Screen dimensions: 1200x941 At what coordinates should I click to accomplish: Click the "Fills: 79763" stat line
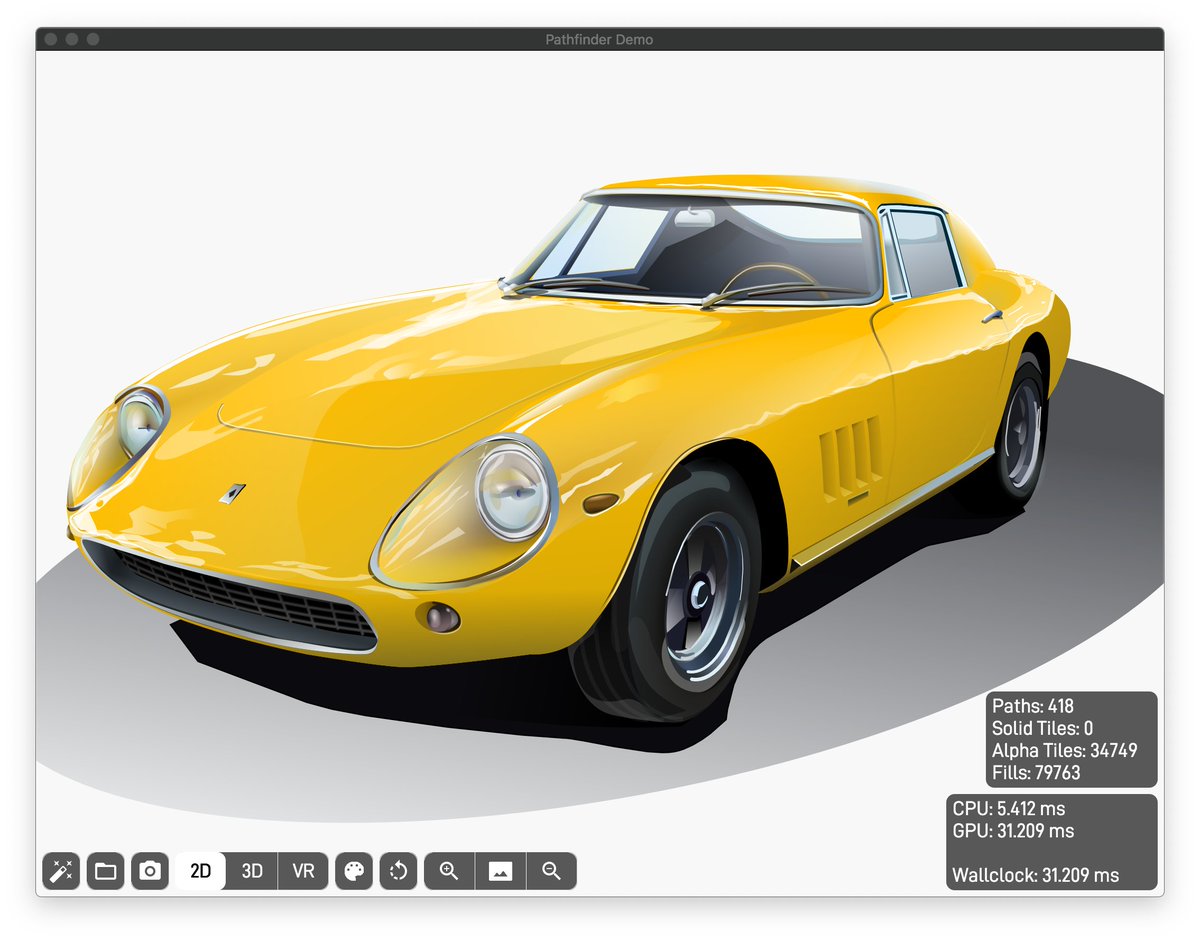(1036, 772)
